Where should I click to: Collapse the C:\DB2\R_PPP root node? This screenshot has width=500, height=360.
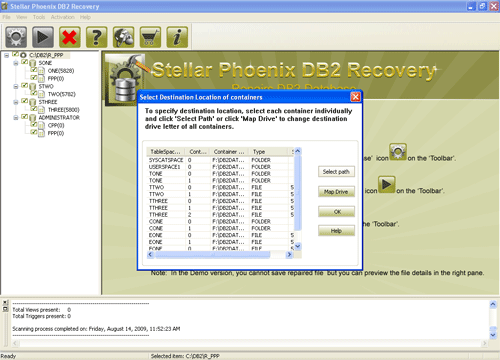6,55
